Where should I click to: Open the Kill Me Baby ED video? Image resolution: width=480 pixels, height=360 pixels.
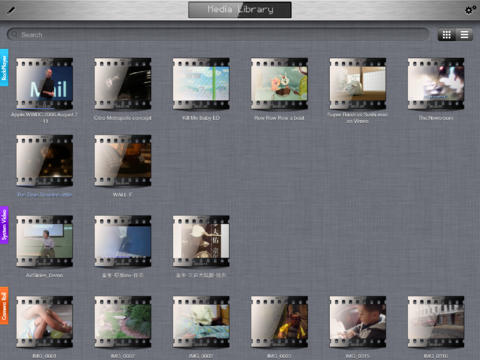pos(201,84)
